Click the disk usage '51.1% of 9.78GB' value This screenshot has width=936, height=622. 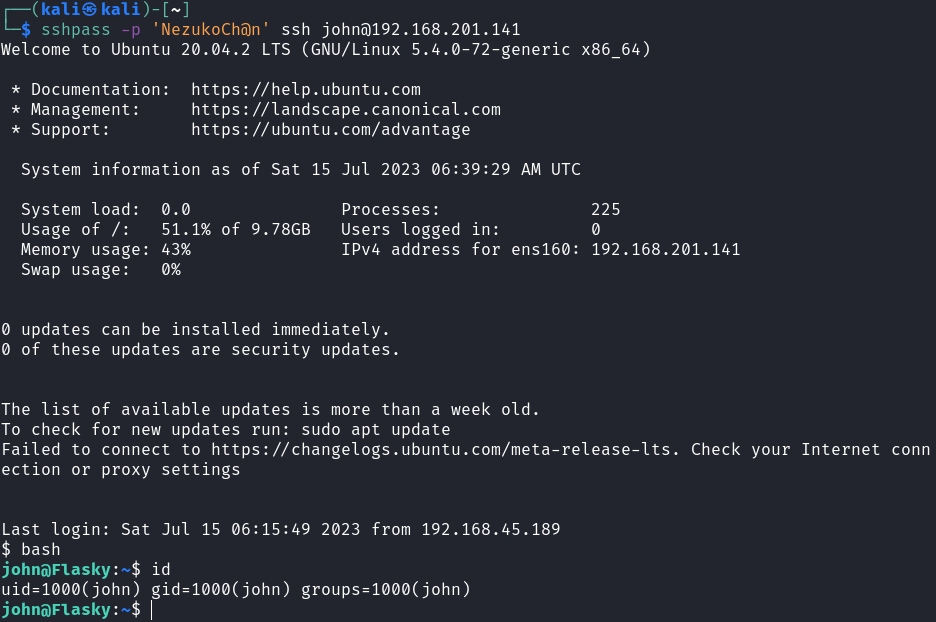pos(236,230)
